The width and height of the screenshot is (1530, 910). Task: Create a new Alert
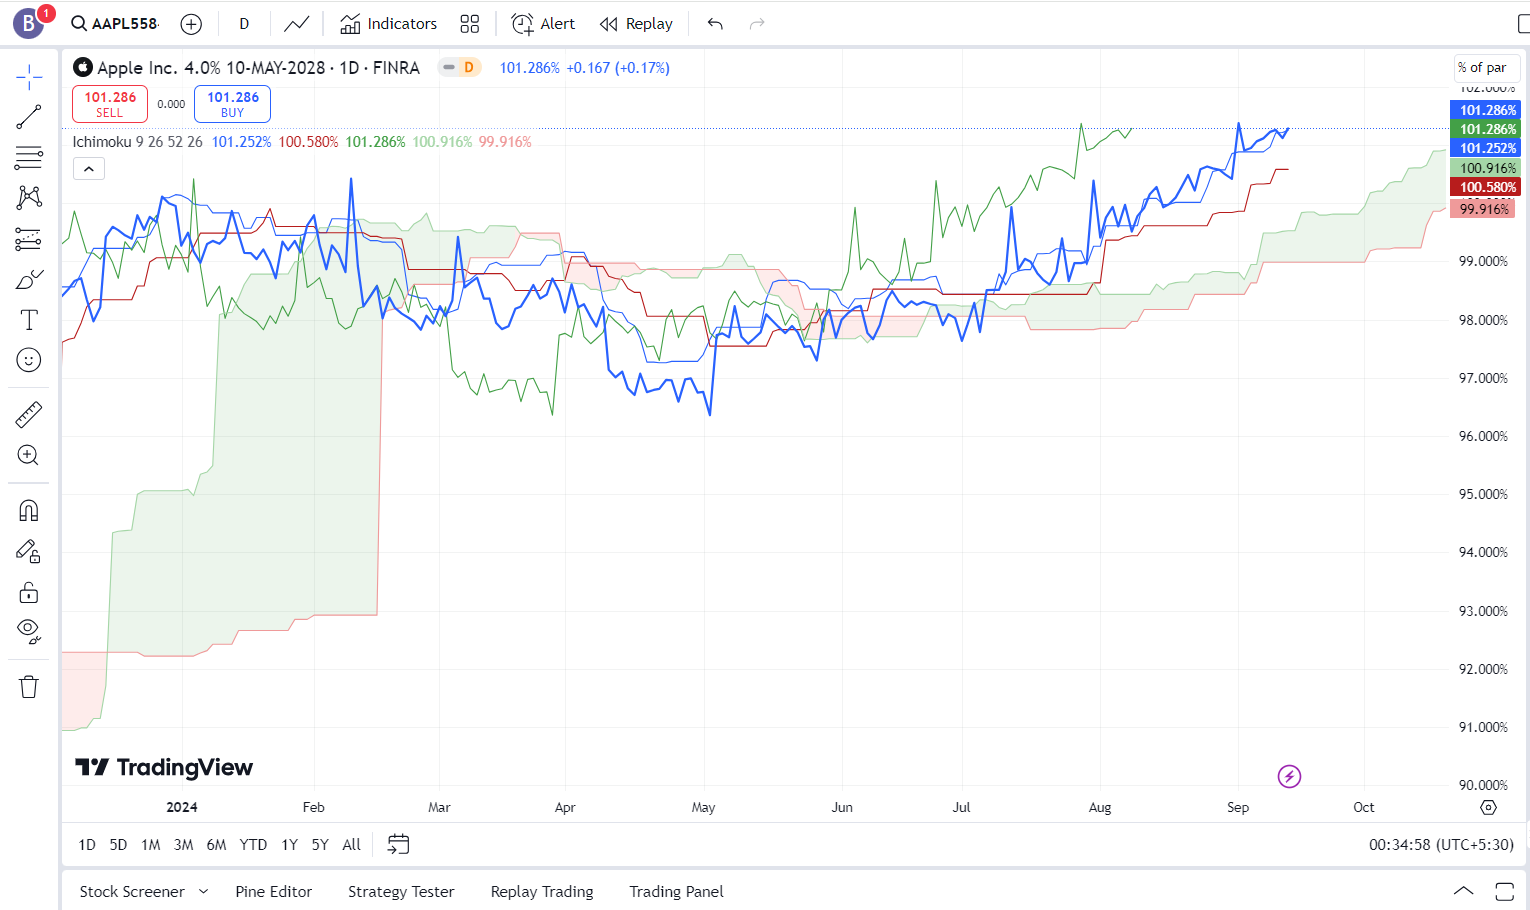[543, 24]
